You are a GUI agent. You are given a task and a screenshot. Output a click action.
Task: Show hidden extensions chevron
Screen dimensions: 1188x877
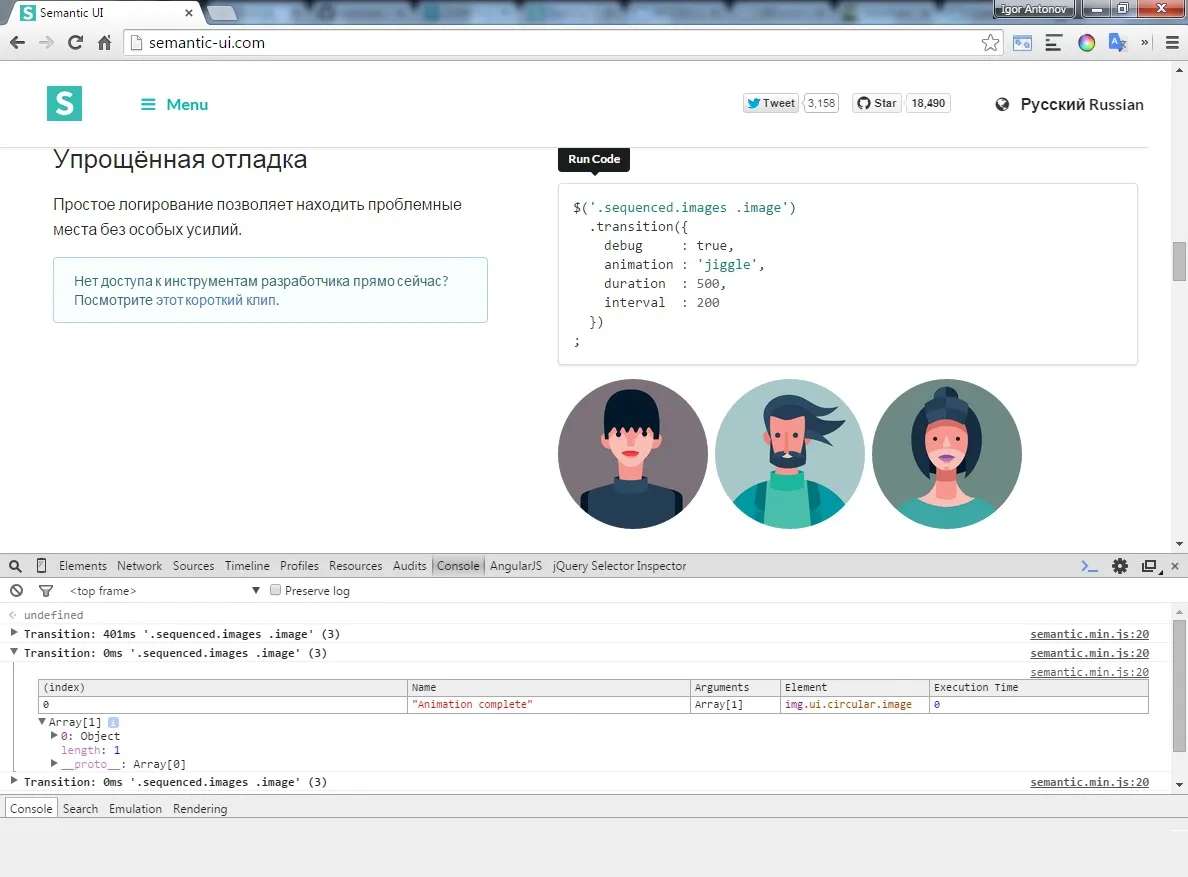1145,43
